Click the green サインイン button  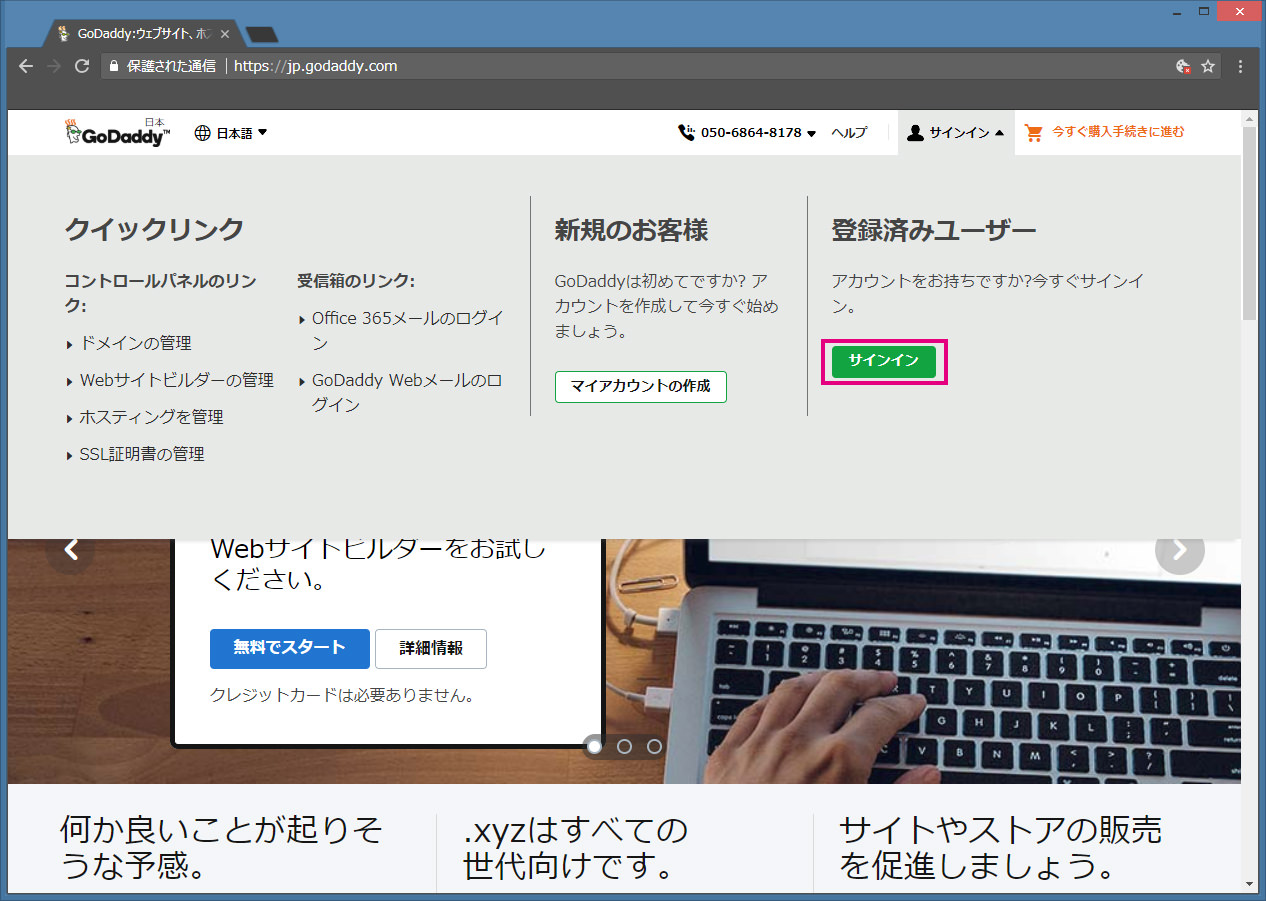point(883,361)
